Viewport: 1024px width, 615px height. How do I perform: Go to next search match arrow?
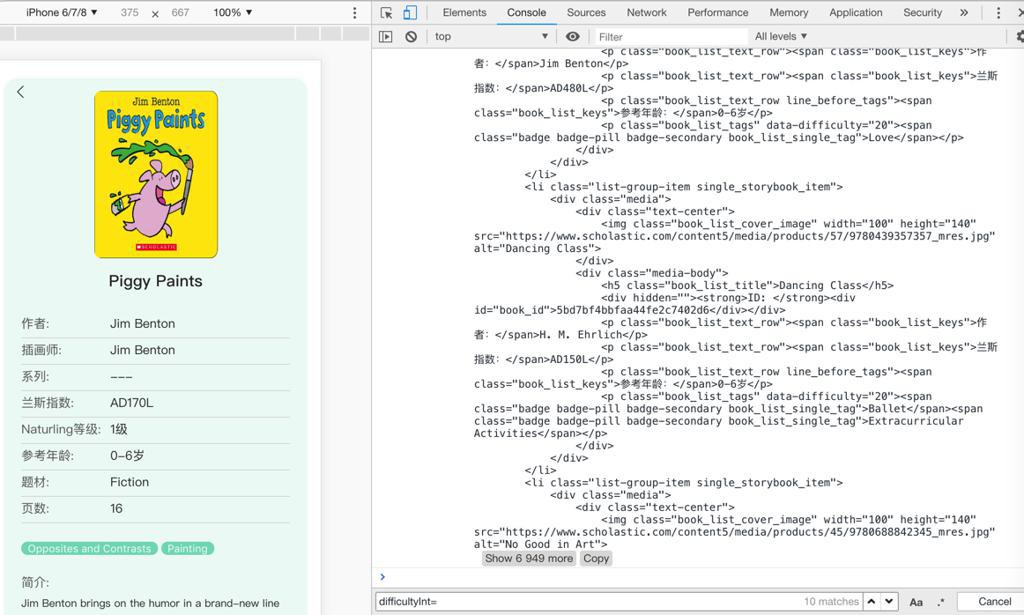pyautogui.click(x=889, y=601)
